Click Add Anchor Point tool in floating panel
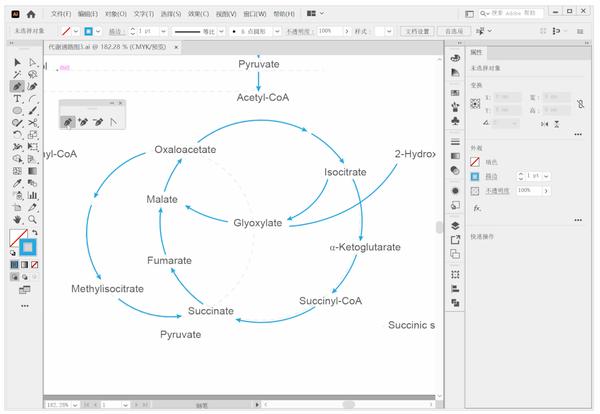600x414 pixels. [x=83, y=122]
